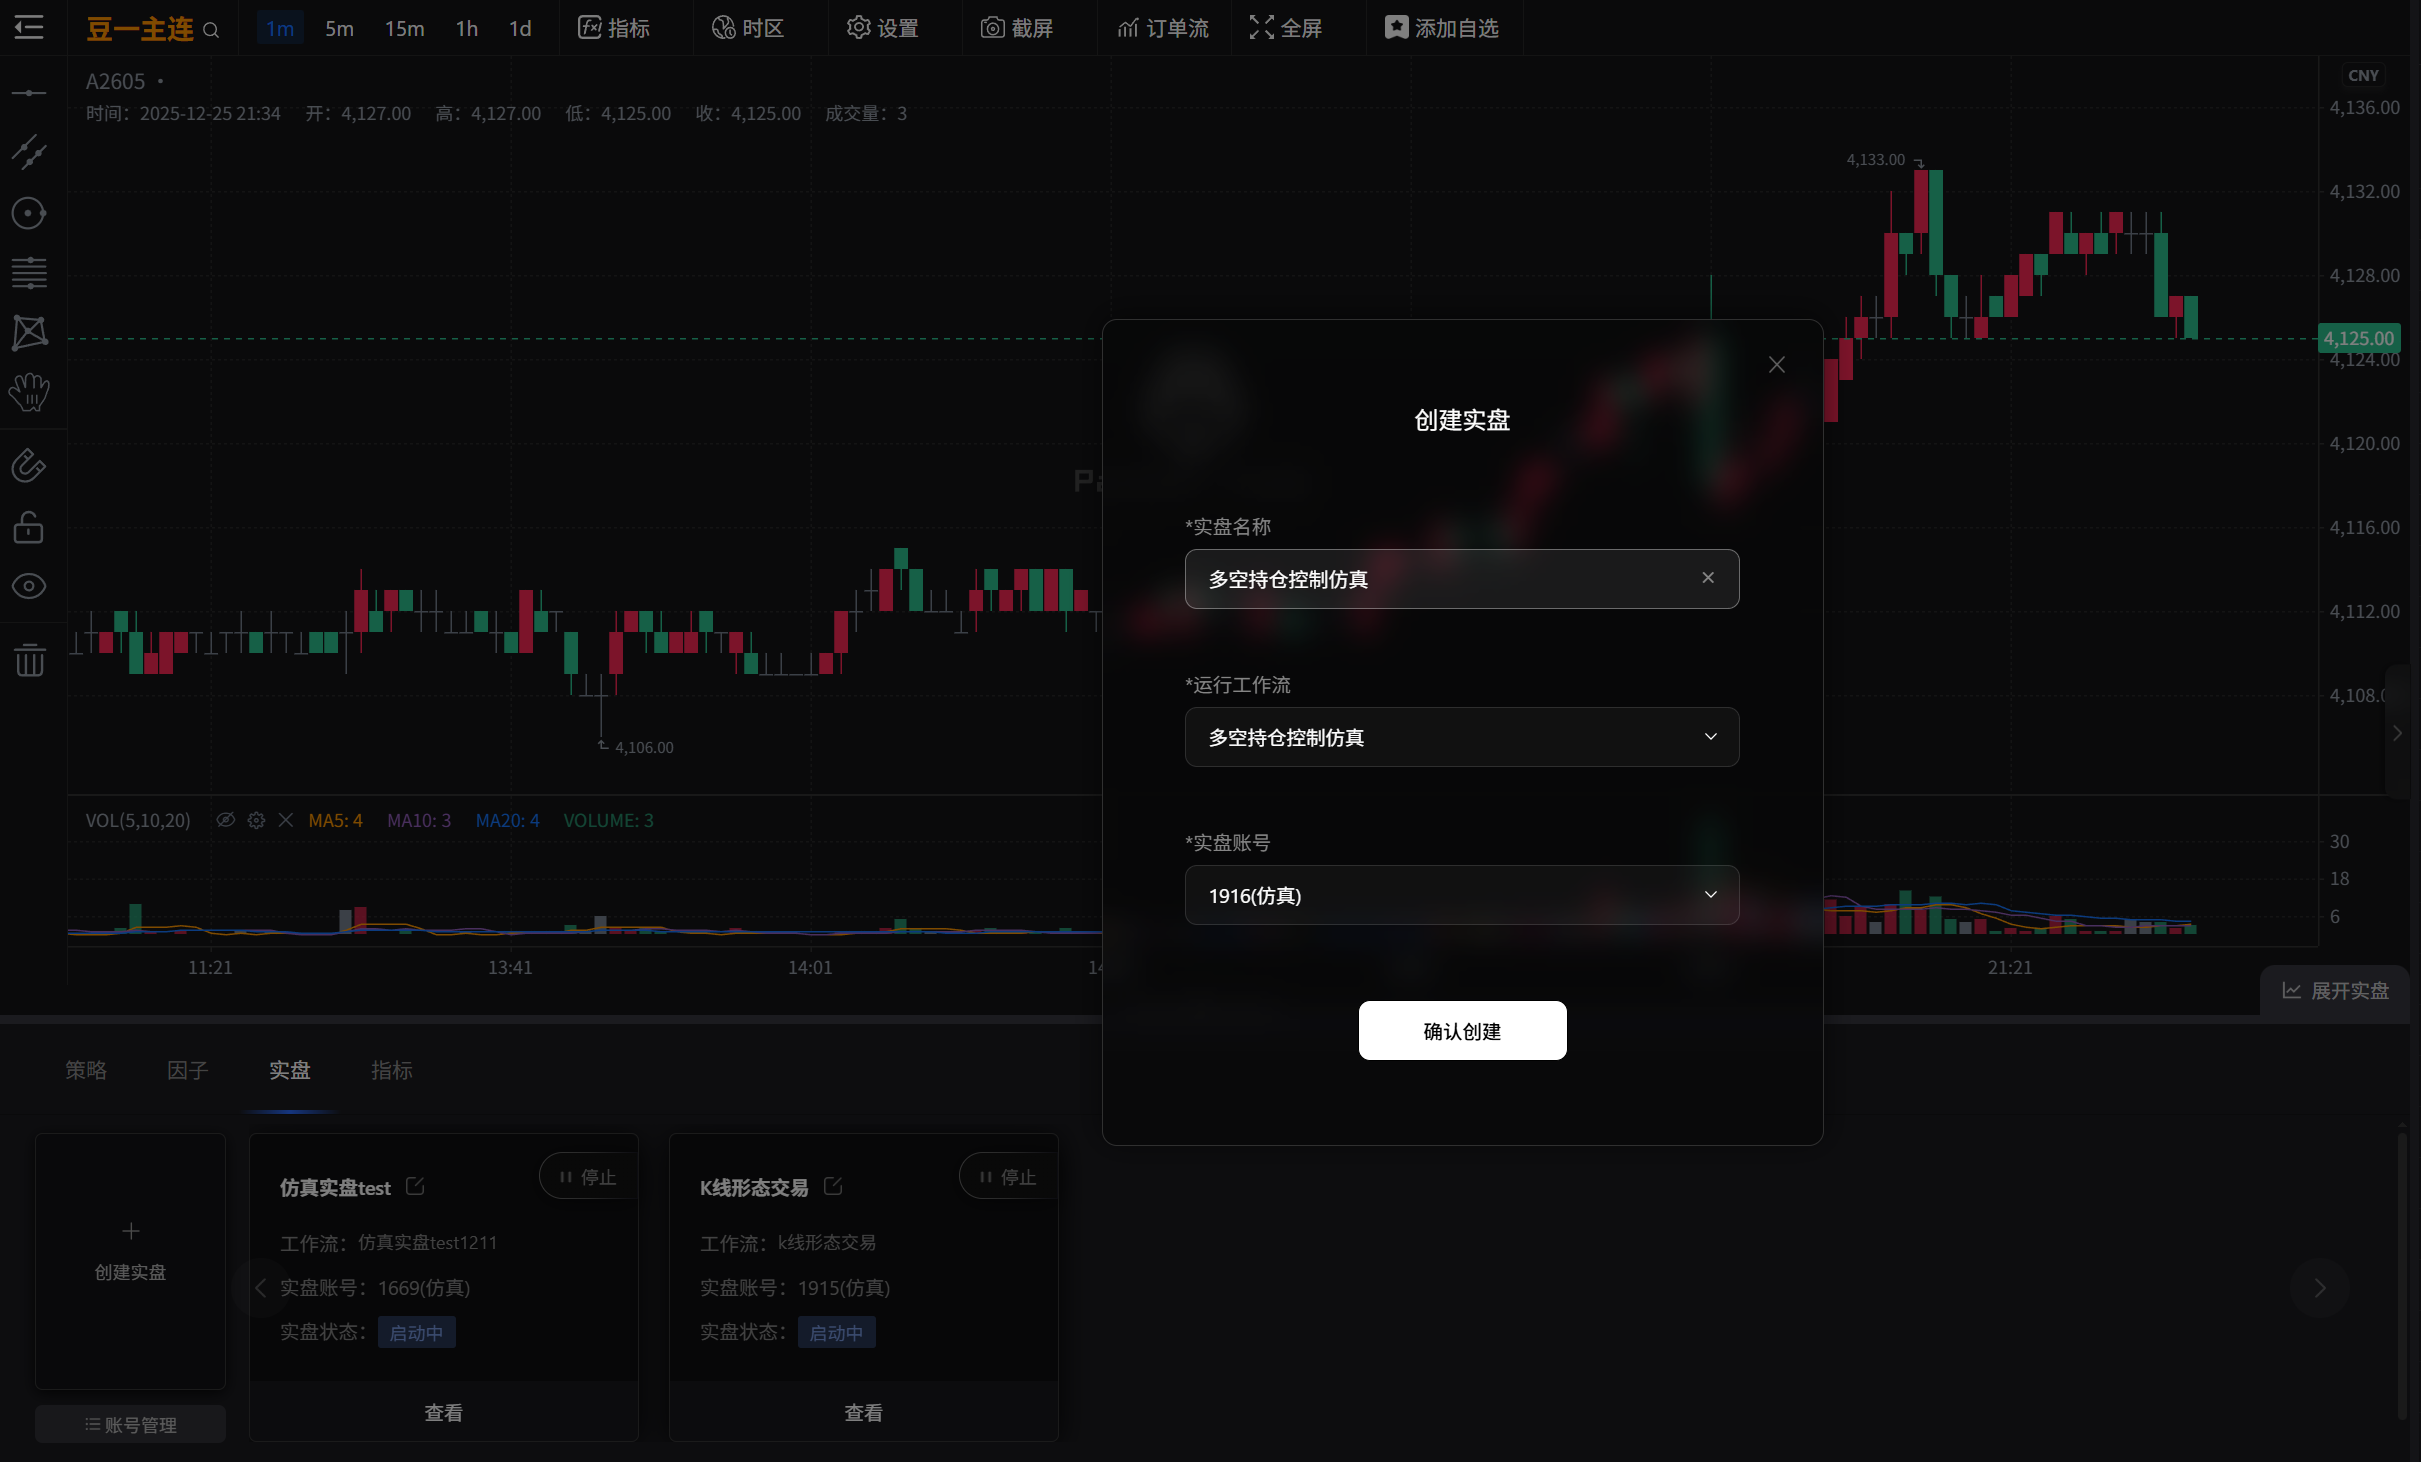Screen dimensions: 2421x1462
Task: Select the 1m timeframe
Action: pos(280,28)
